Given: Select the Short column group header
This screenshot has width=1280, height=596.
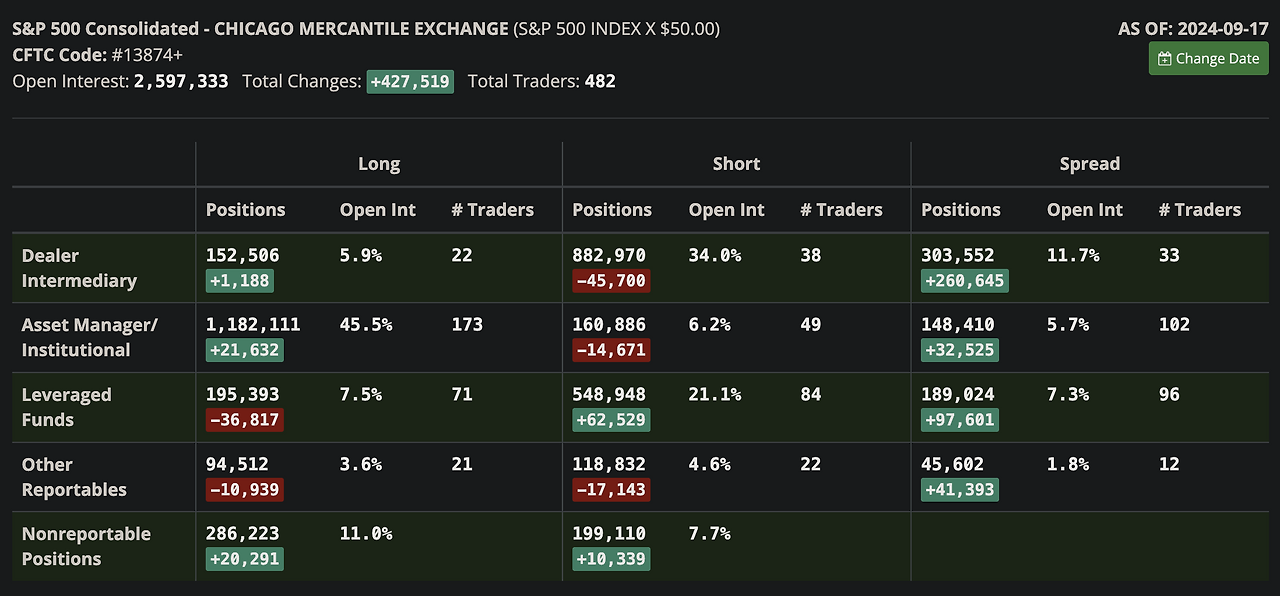Looking at the screenshot, I should [x=736, y=164].
